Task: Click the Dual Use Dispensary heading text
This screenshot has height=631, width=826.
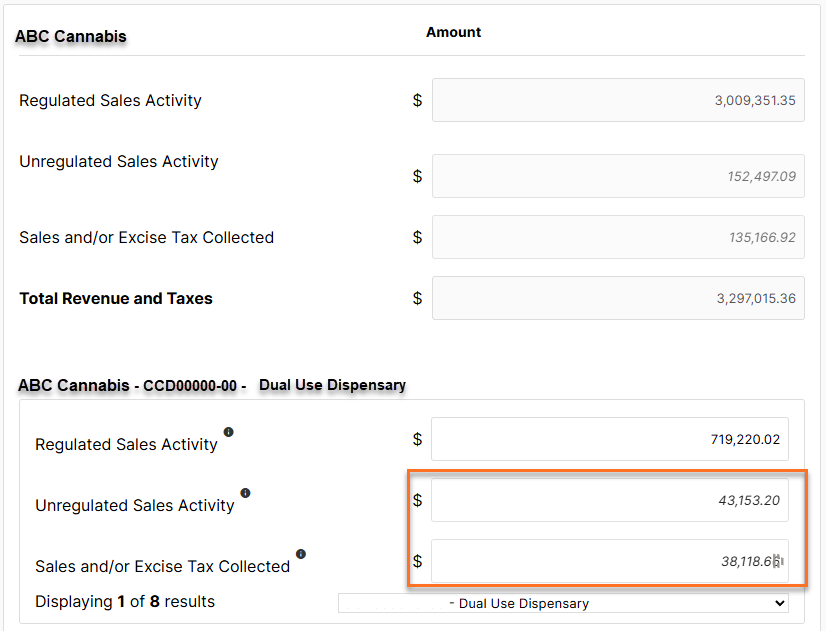Action: (332, 385)
